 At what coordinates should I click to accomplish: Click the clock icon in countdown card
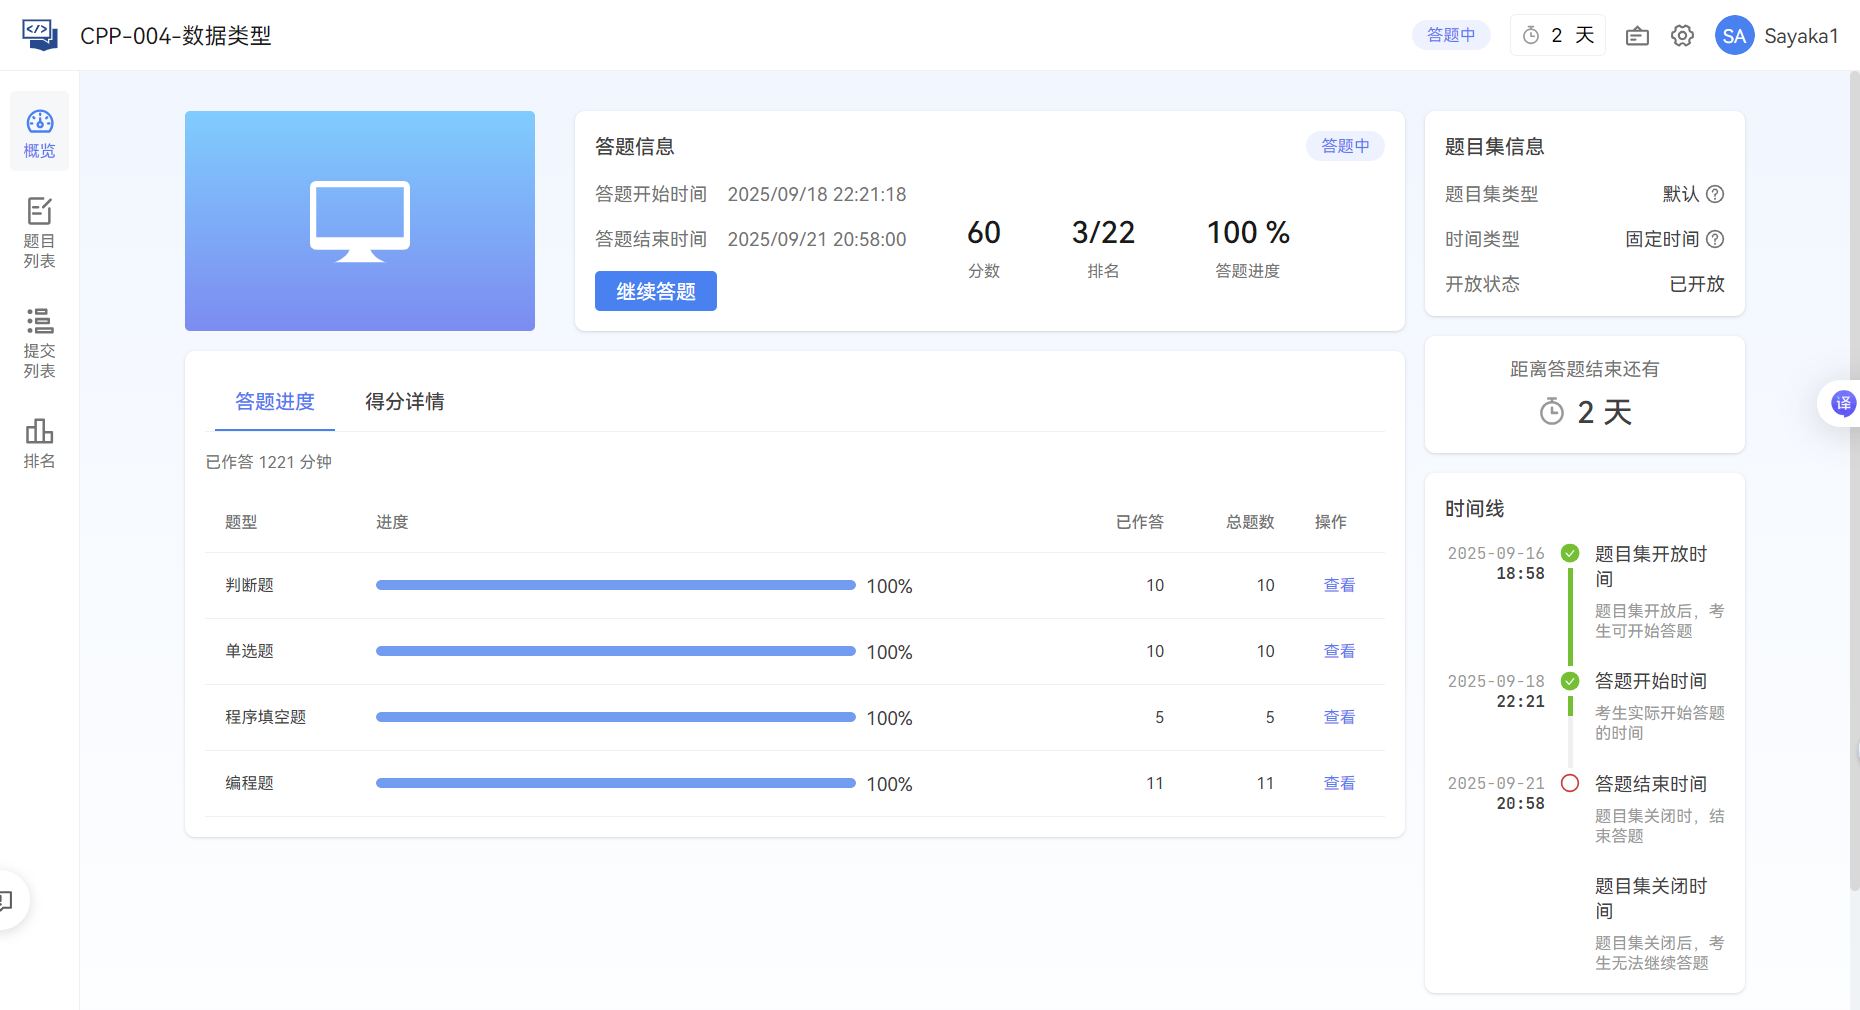point(1552,411)
